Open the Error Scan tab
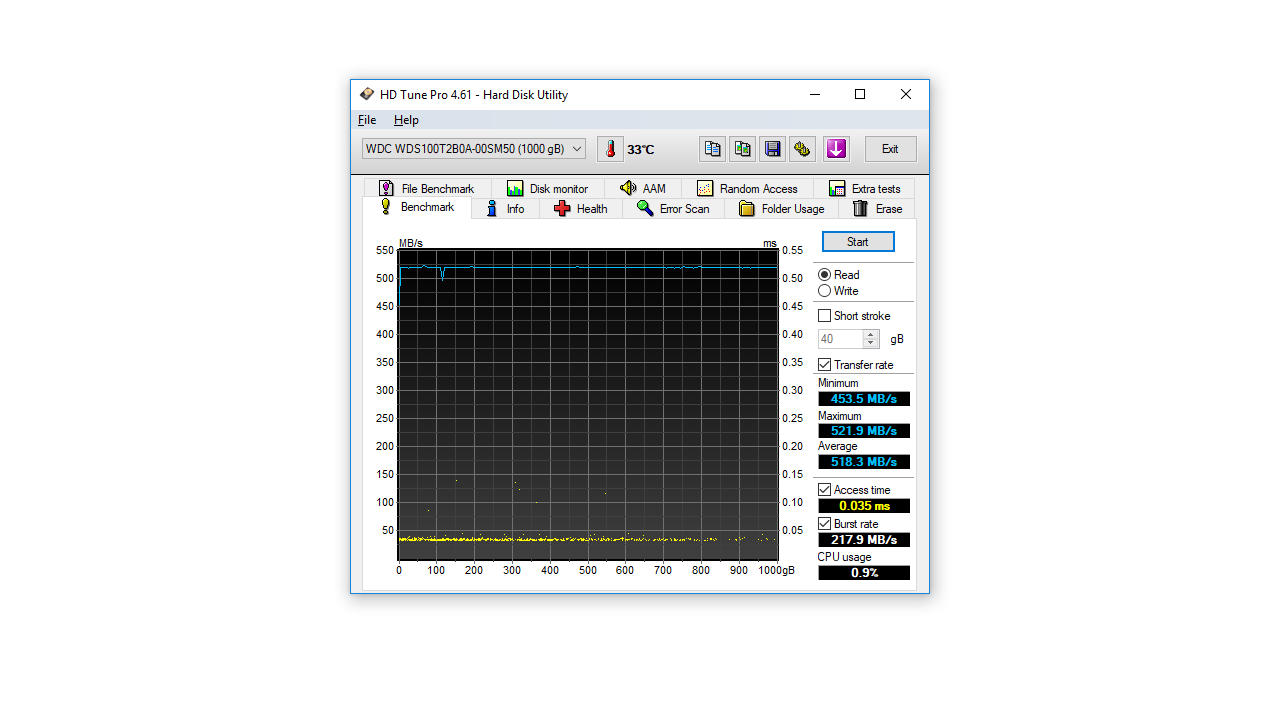Image resolution: width=1280 pixels, height=720 pixels. 673,209
